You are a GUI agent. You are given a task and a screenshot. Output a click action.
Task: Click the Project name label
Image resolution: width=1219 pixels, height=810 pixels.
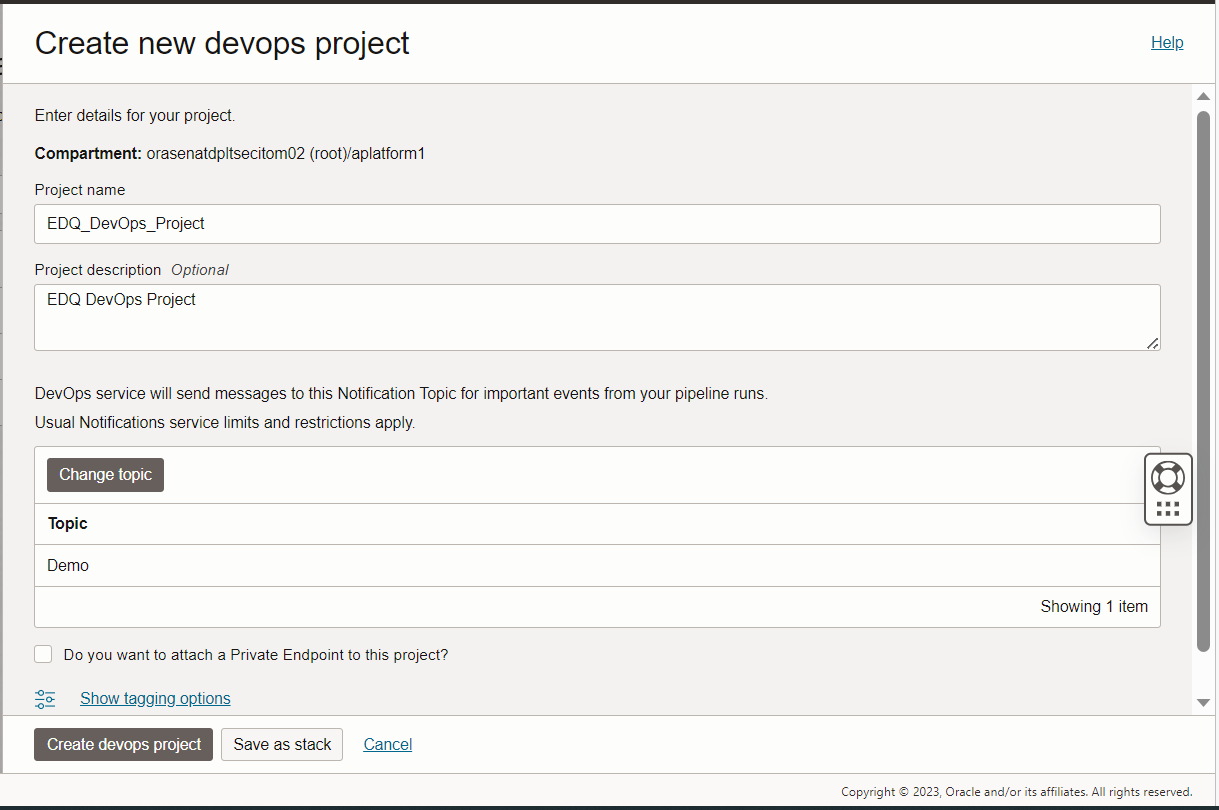coord(80,189)
